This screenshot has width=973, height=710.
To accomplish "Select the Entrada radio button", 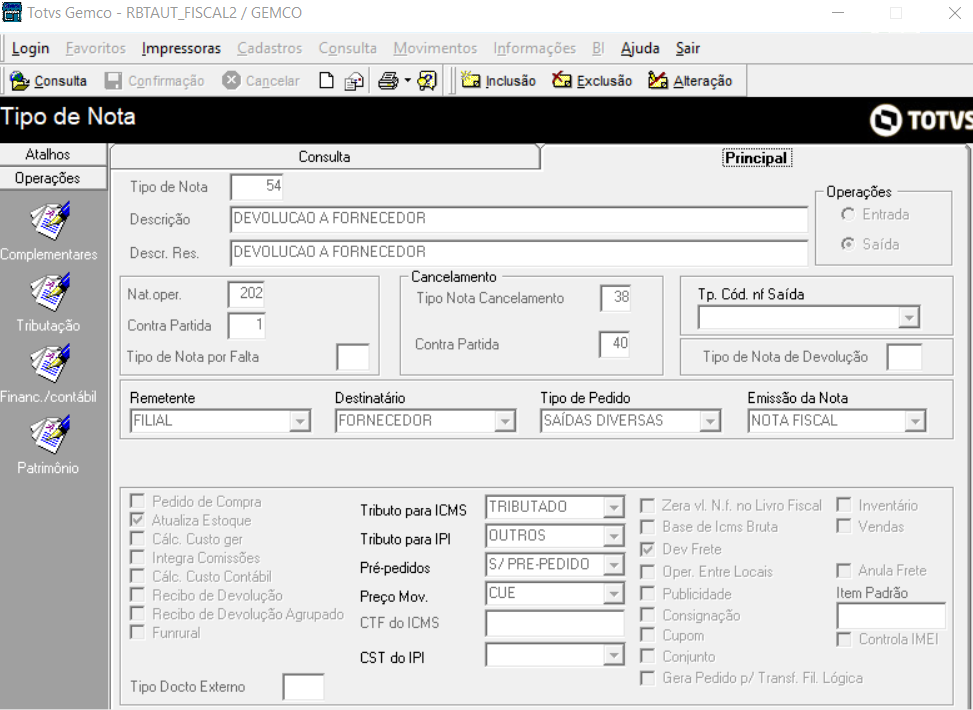I will 848,214.
